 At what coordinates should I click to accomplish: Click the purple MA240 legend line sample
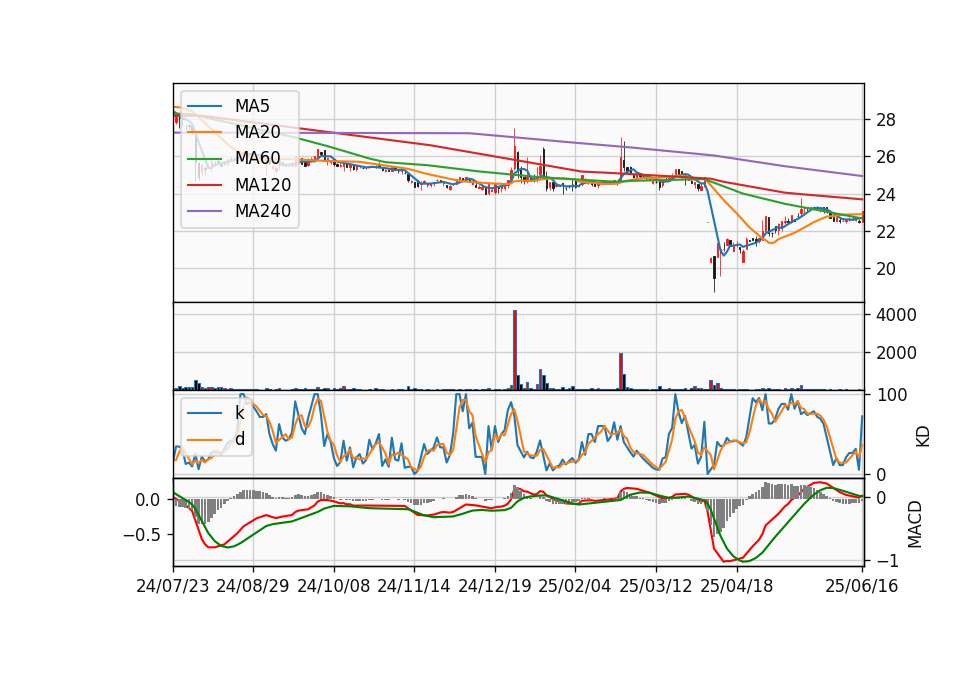pyautogui.click(x=204, y=211)
